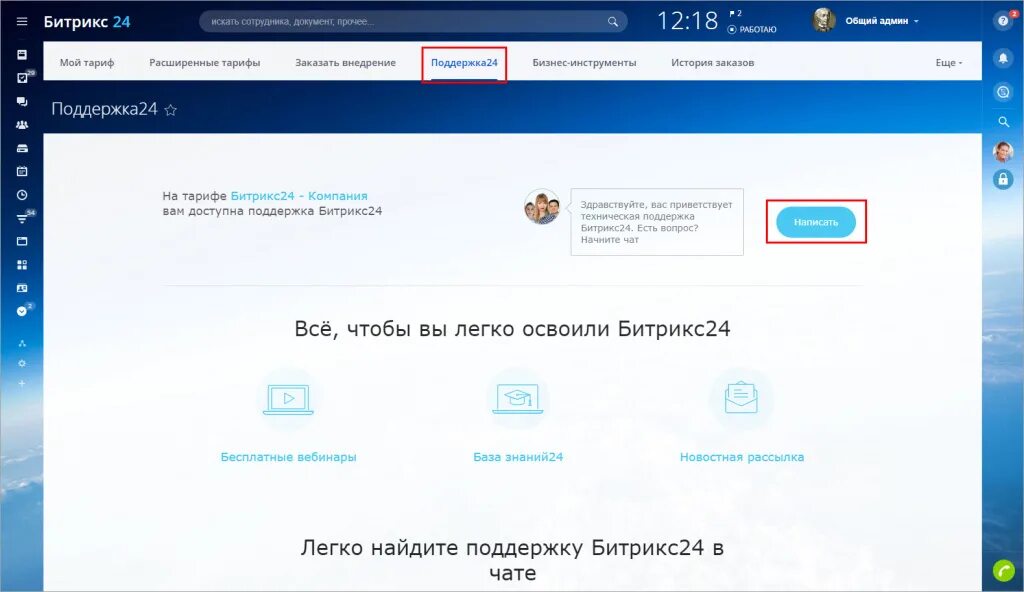Open the workday clock 12:18

pyautogui.click(x=687, y=21)
